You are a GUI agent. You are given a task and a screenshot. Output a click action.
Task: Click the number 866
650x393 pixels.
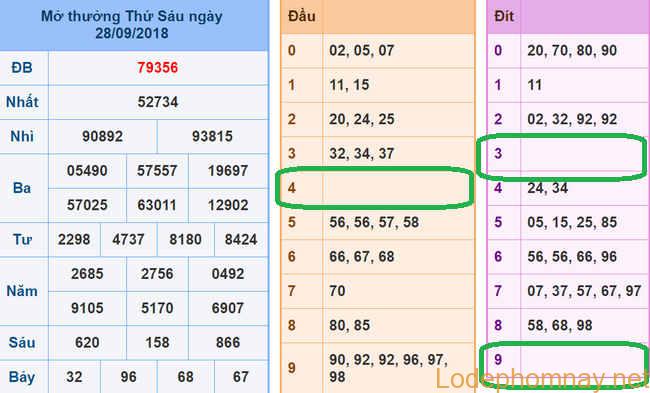click(228, 343)
